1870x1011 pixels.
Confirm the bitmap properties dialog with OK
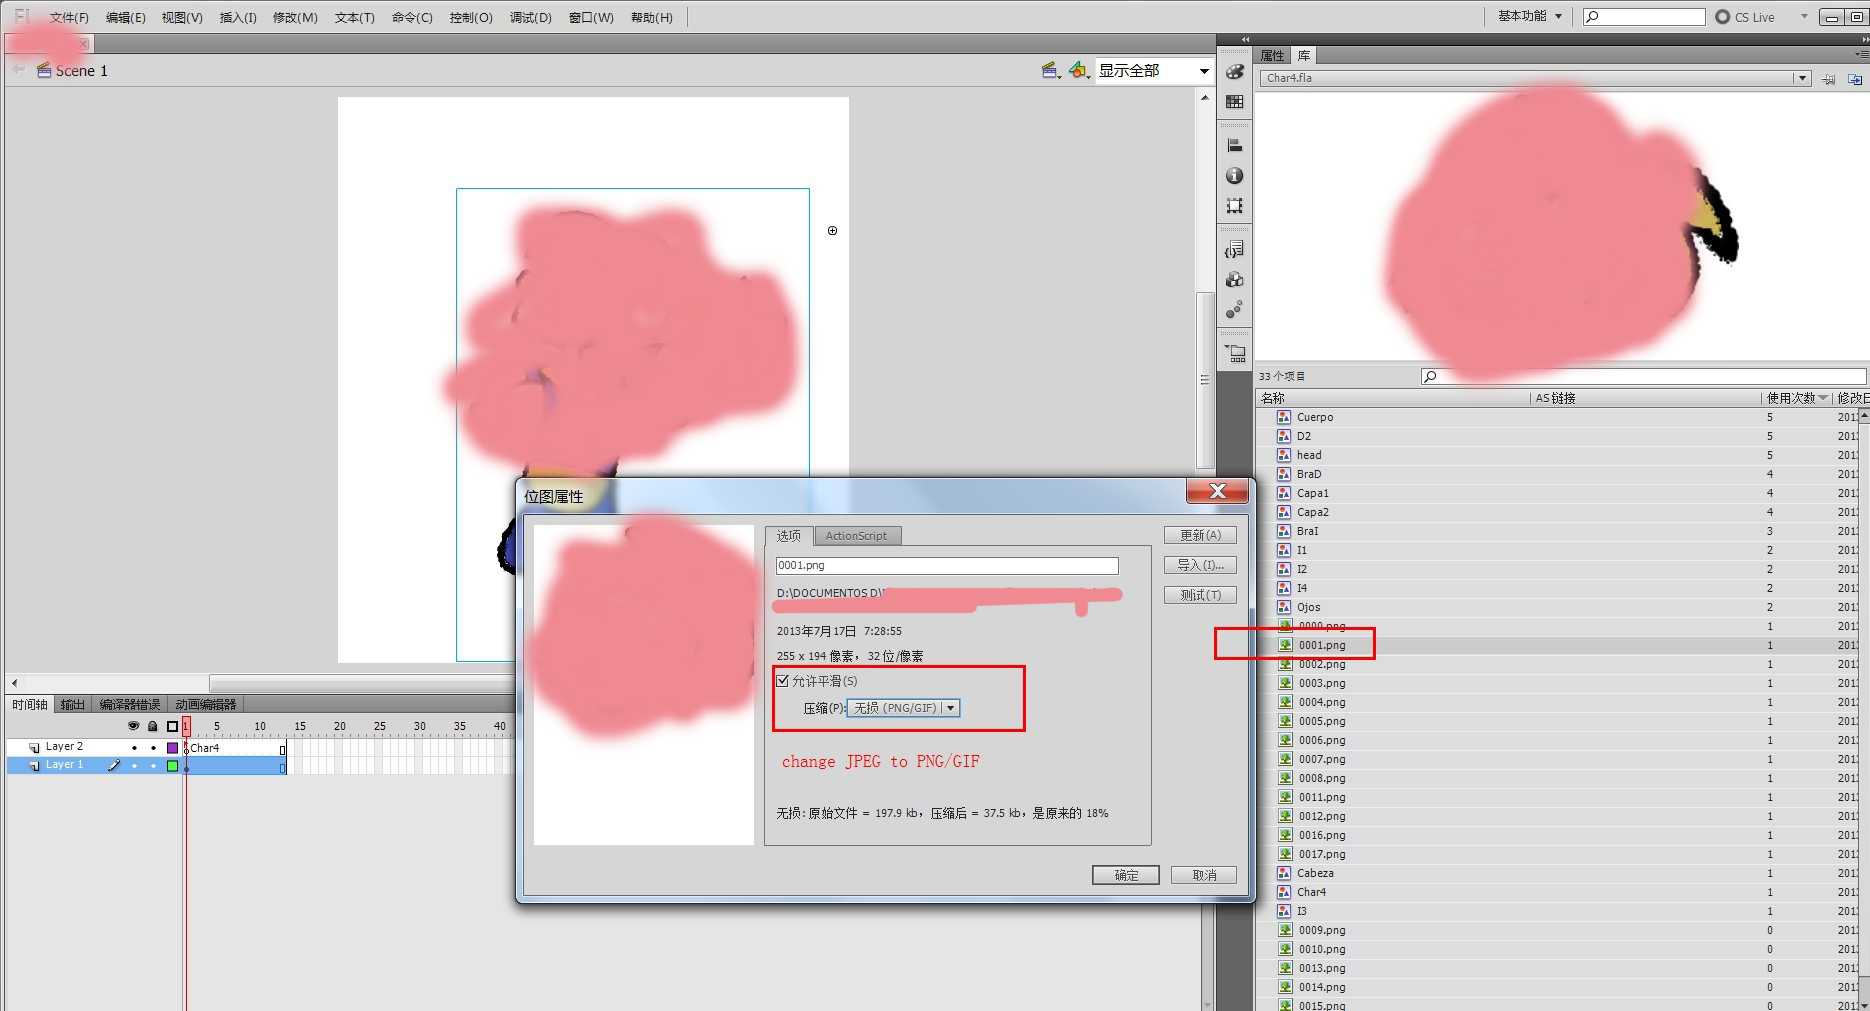click(1126, 875)
